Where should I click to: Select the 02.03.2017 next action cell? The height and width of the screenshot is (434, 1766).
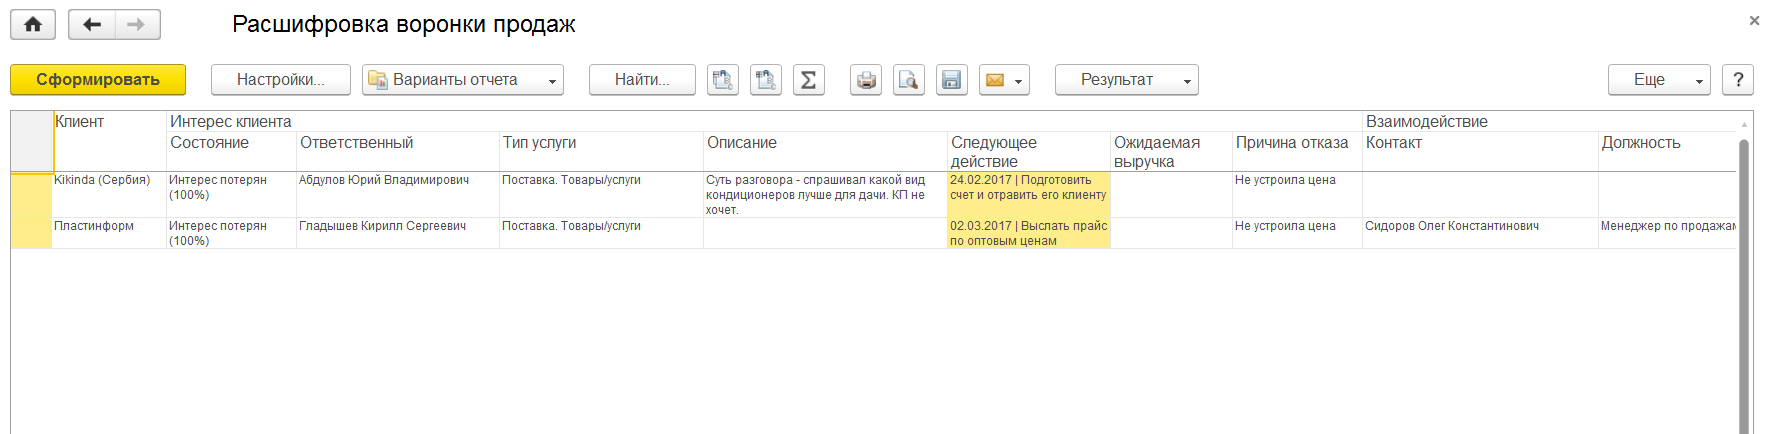[1028, 234]
